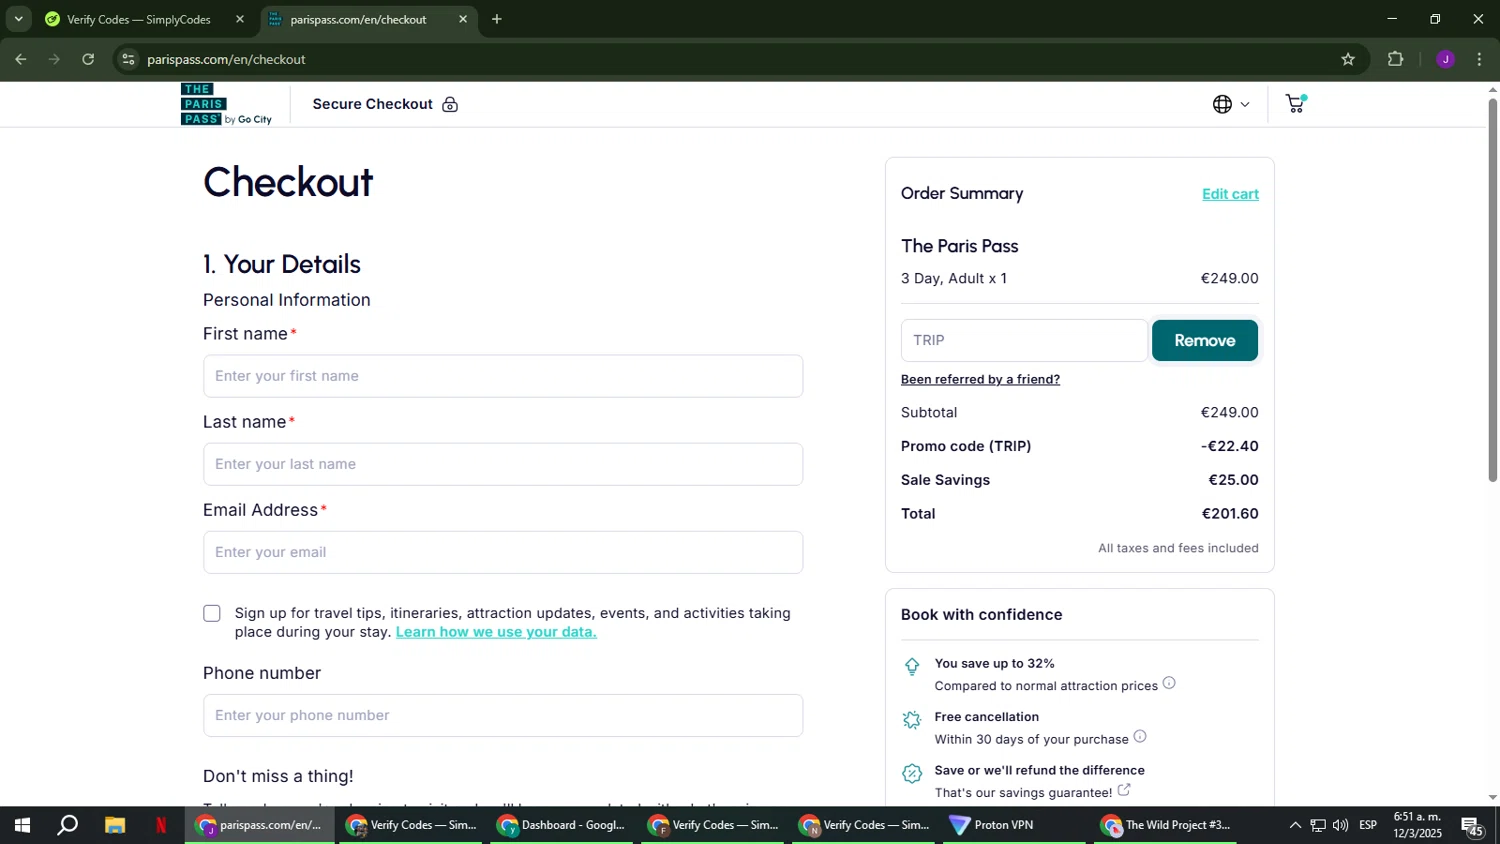Expand the tab search dropdown arrow
The image size is (1500, 844).
click(x=18, y=19)
